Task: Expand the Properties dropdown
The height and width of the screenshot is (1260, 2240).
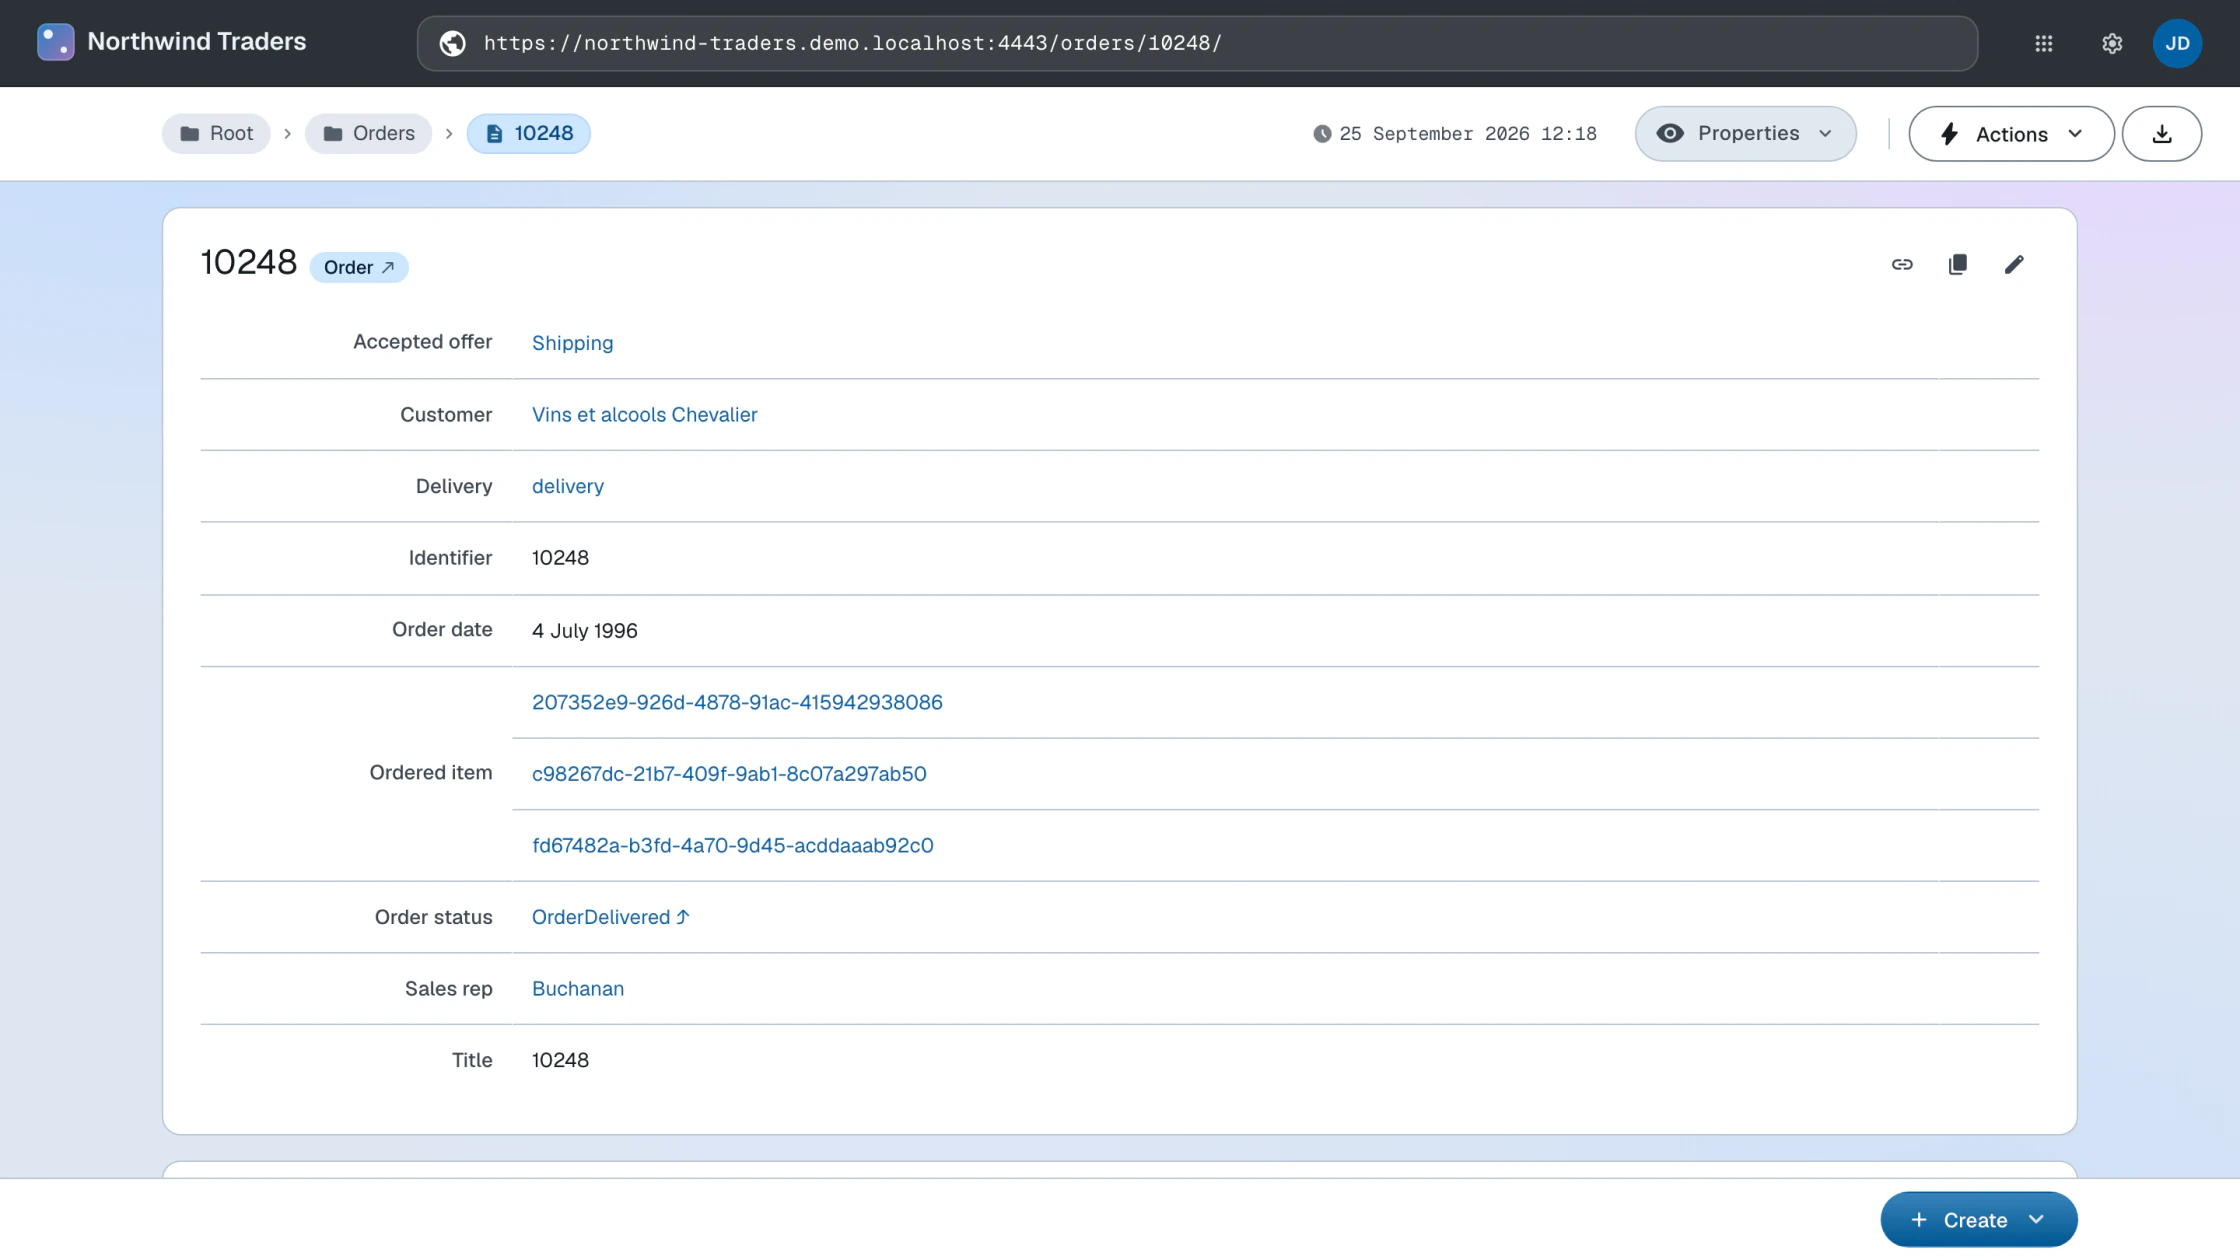Action: tap(1745, 134)
